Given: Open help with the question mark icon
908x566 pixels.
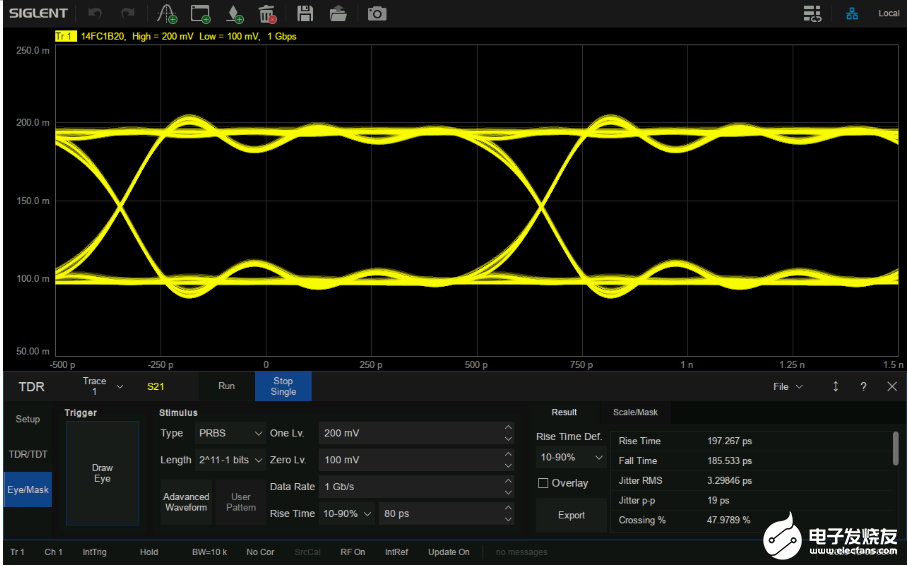Looking at the screenshot, I should [863, 386].
